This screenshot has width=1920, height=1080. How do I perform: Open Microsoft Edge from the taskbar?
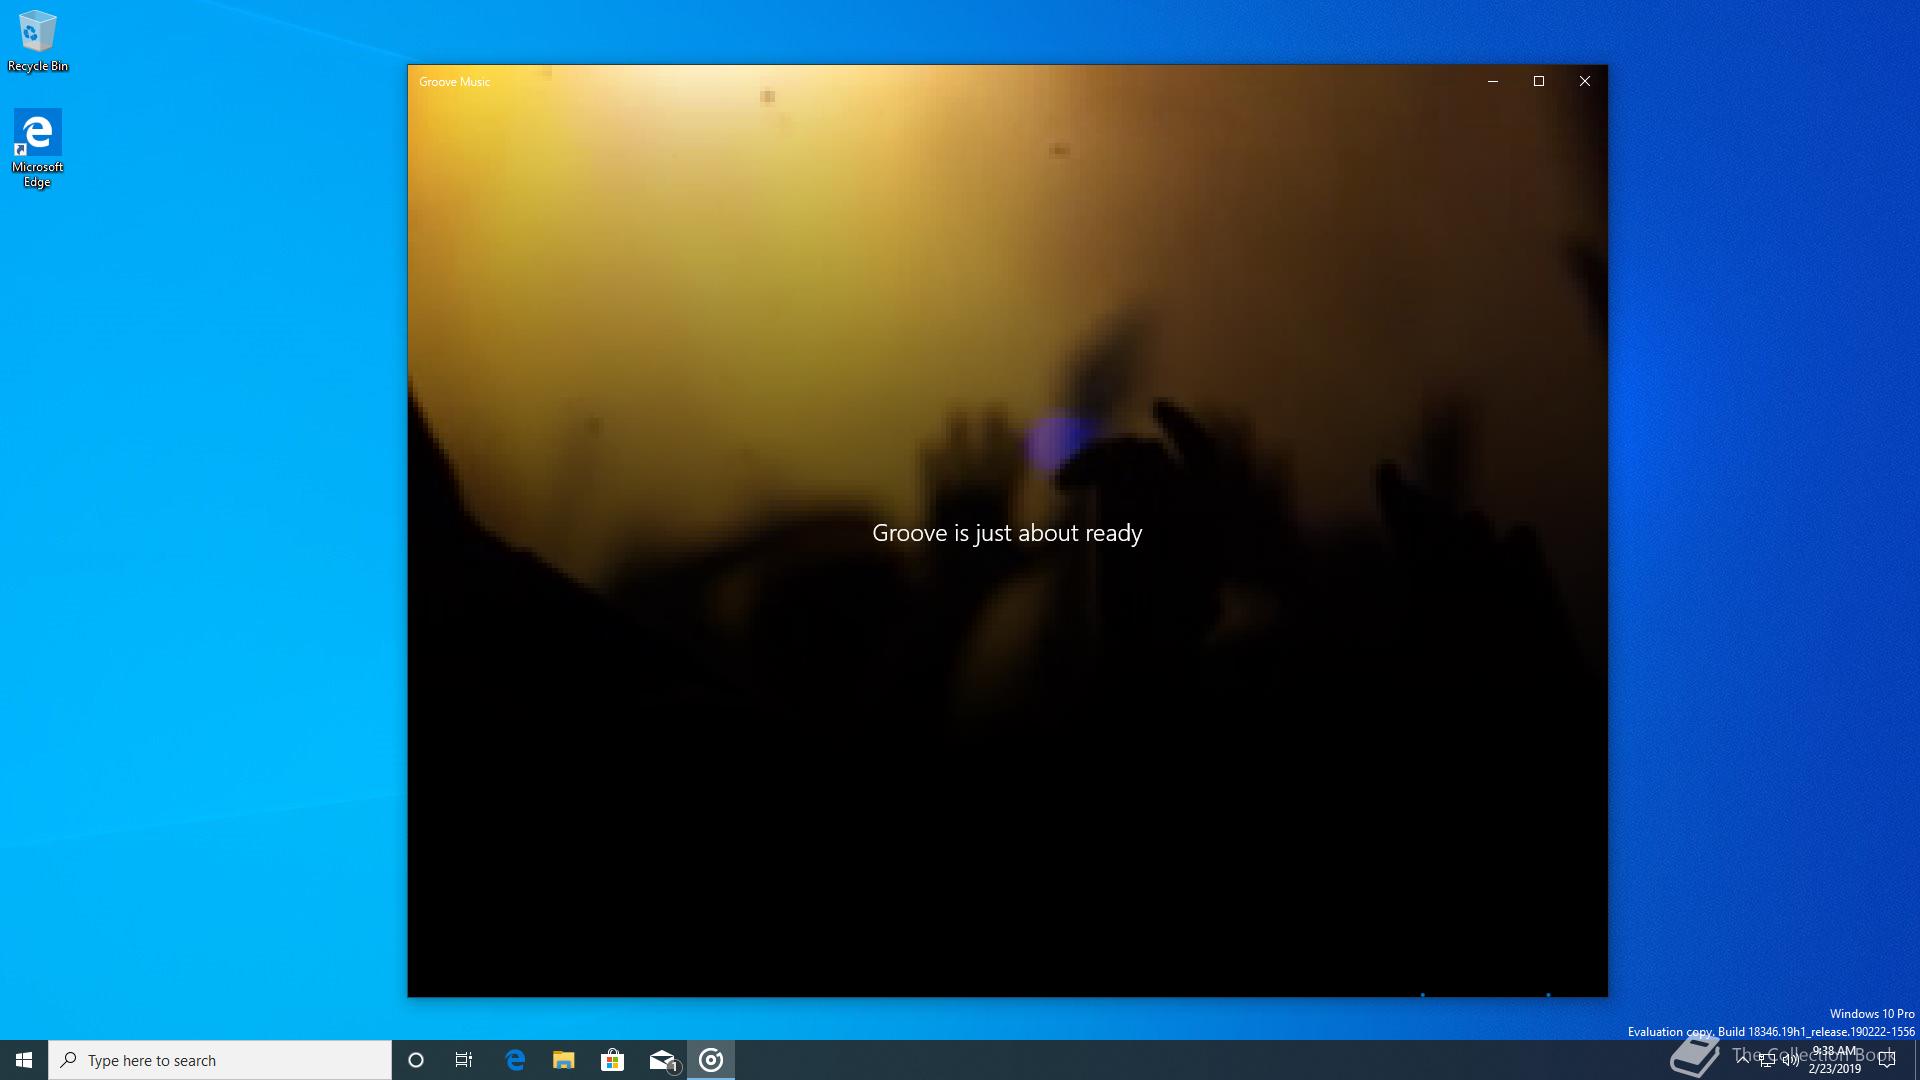click(515, 1060)
